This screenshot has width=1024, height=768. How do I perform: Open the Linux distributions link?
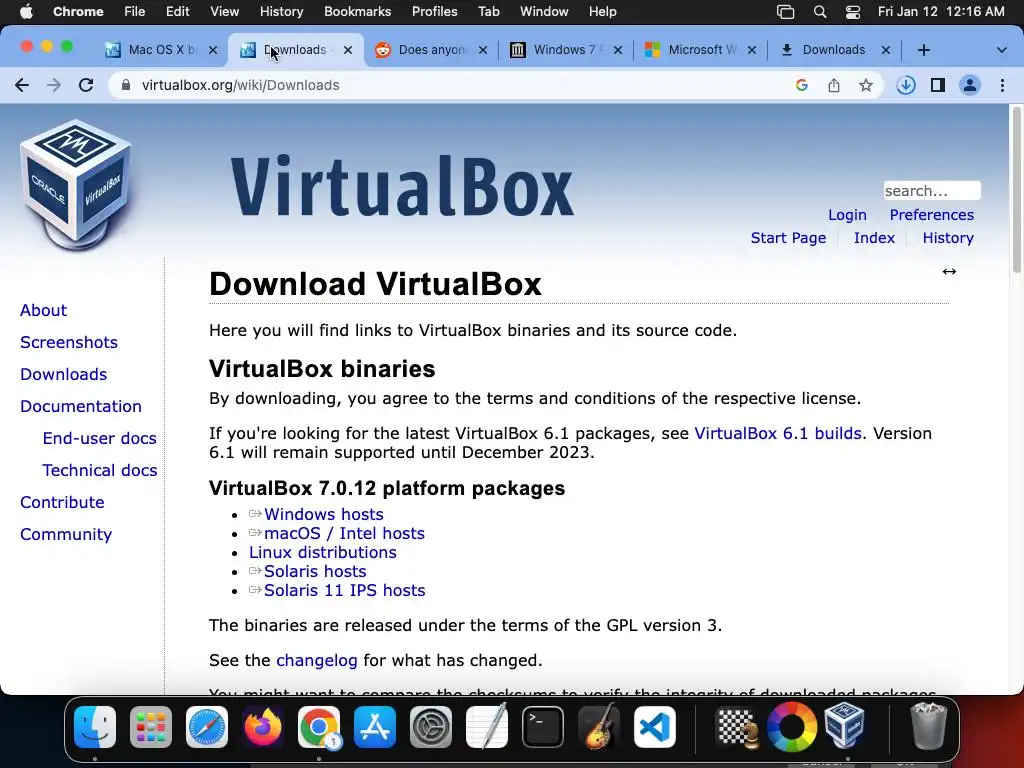coord(323,552)
